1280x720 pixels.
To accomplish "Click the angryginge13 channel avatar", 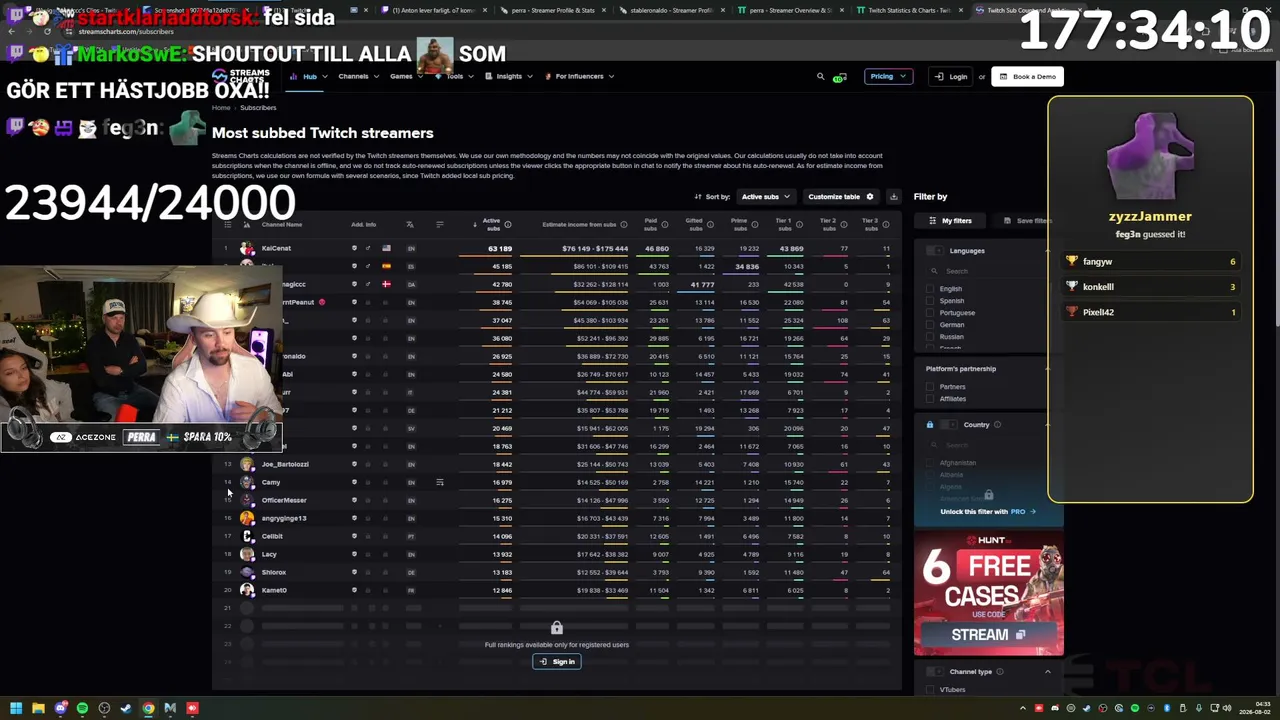I will tap(247, 518).
